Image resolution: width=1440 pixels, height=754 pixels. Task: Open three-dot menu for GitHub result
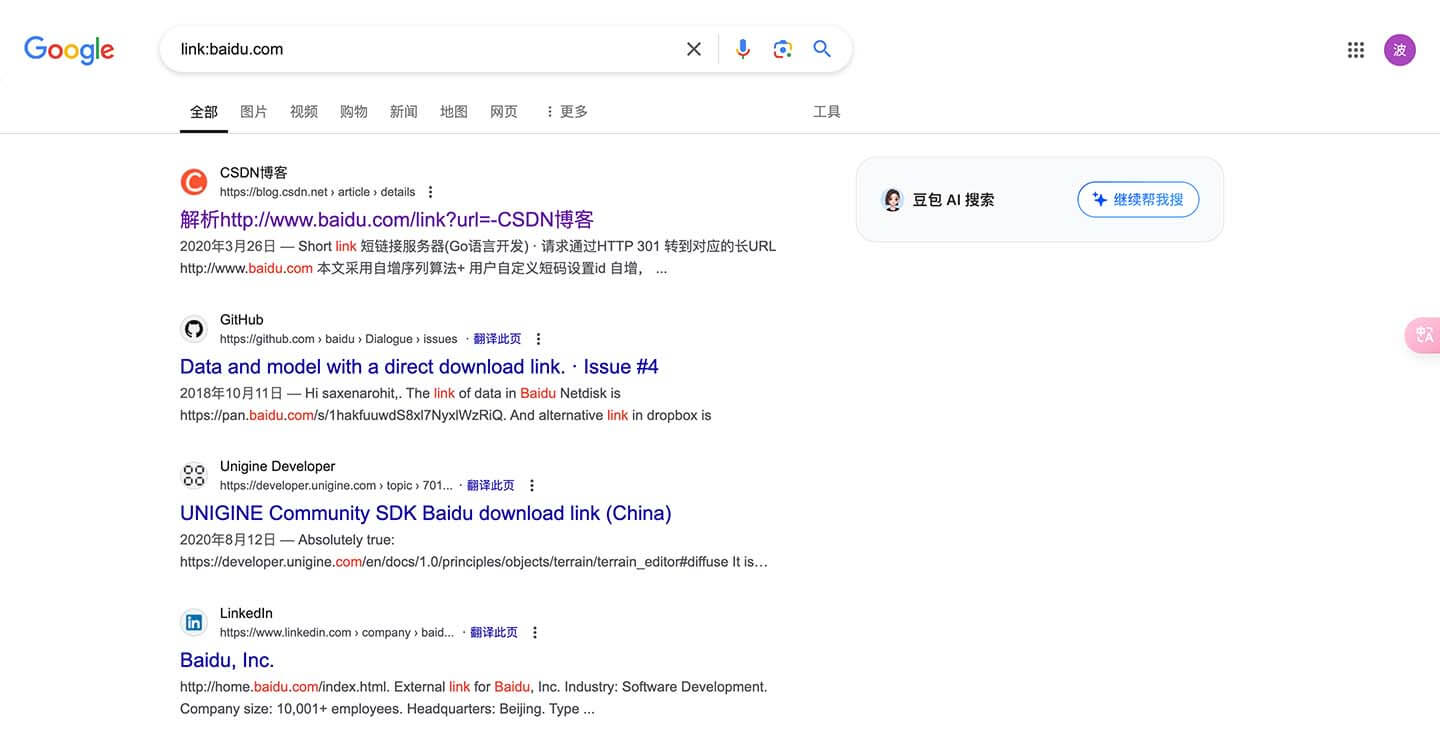[539, 339]
